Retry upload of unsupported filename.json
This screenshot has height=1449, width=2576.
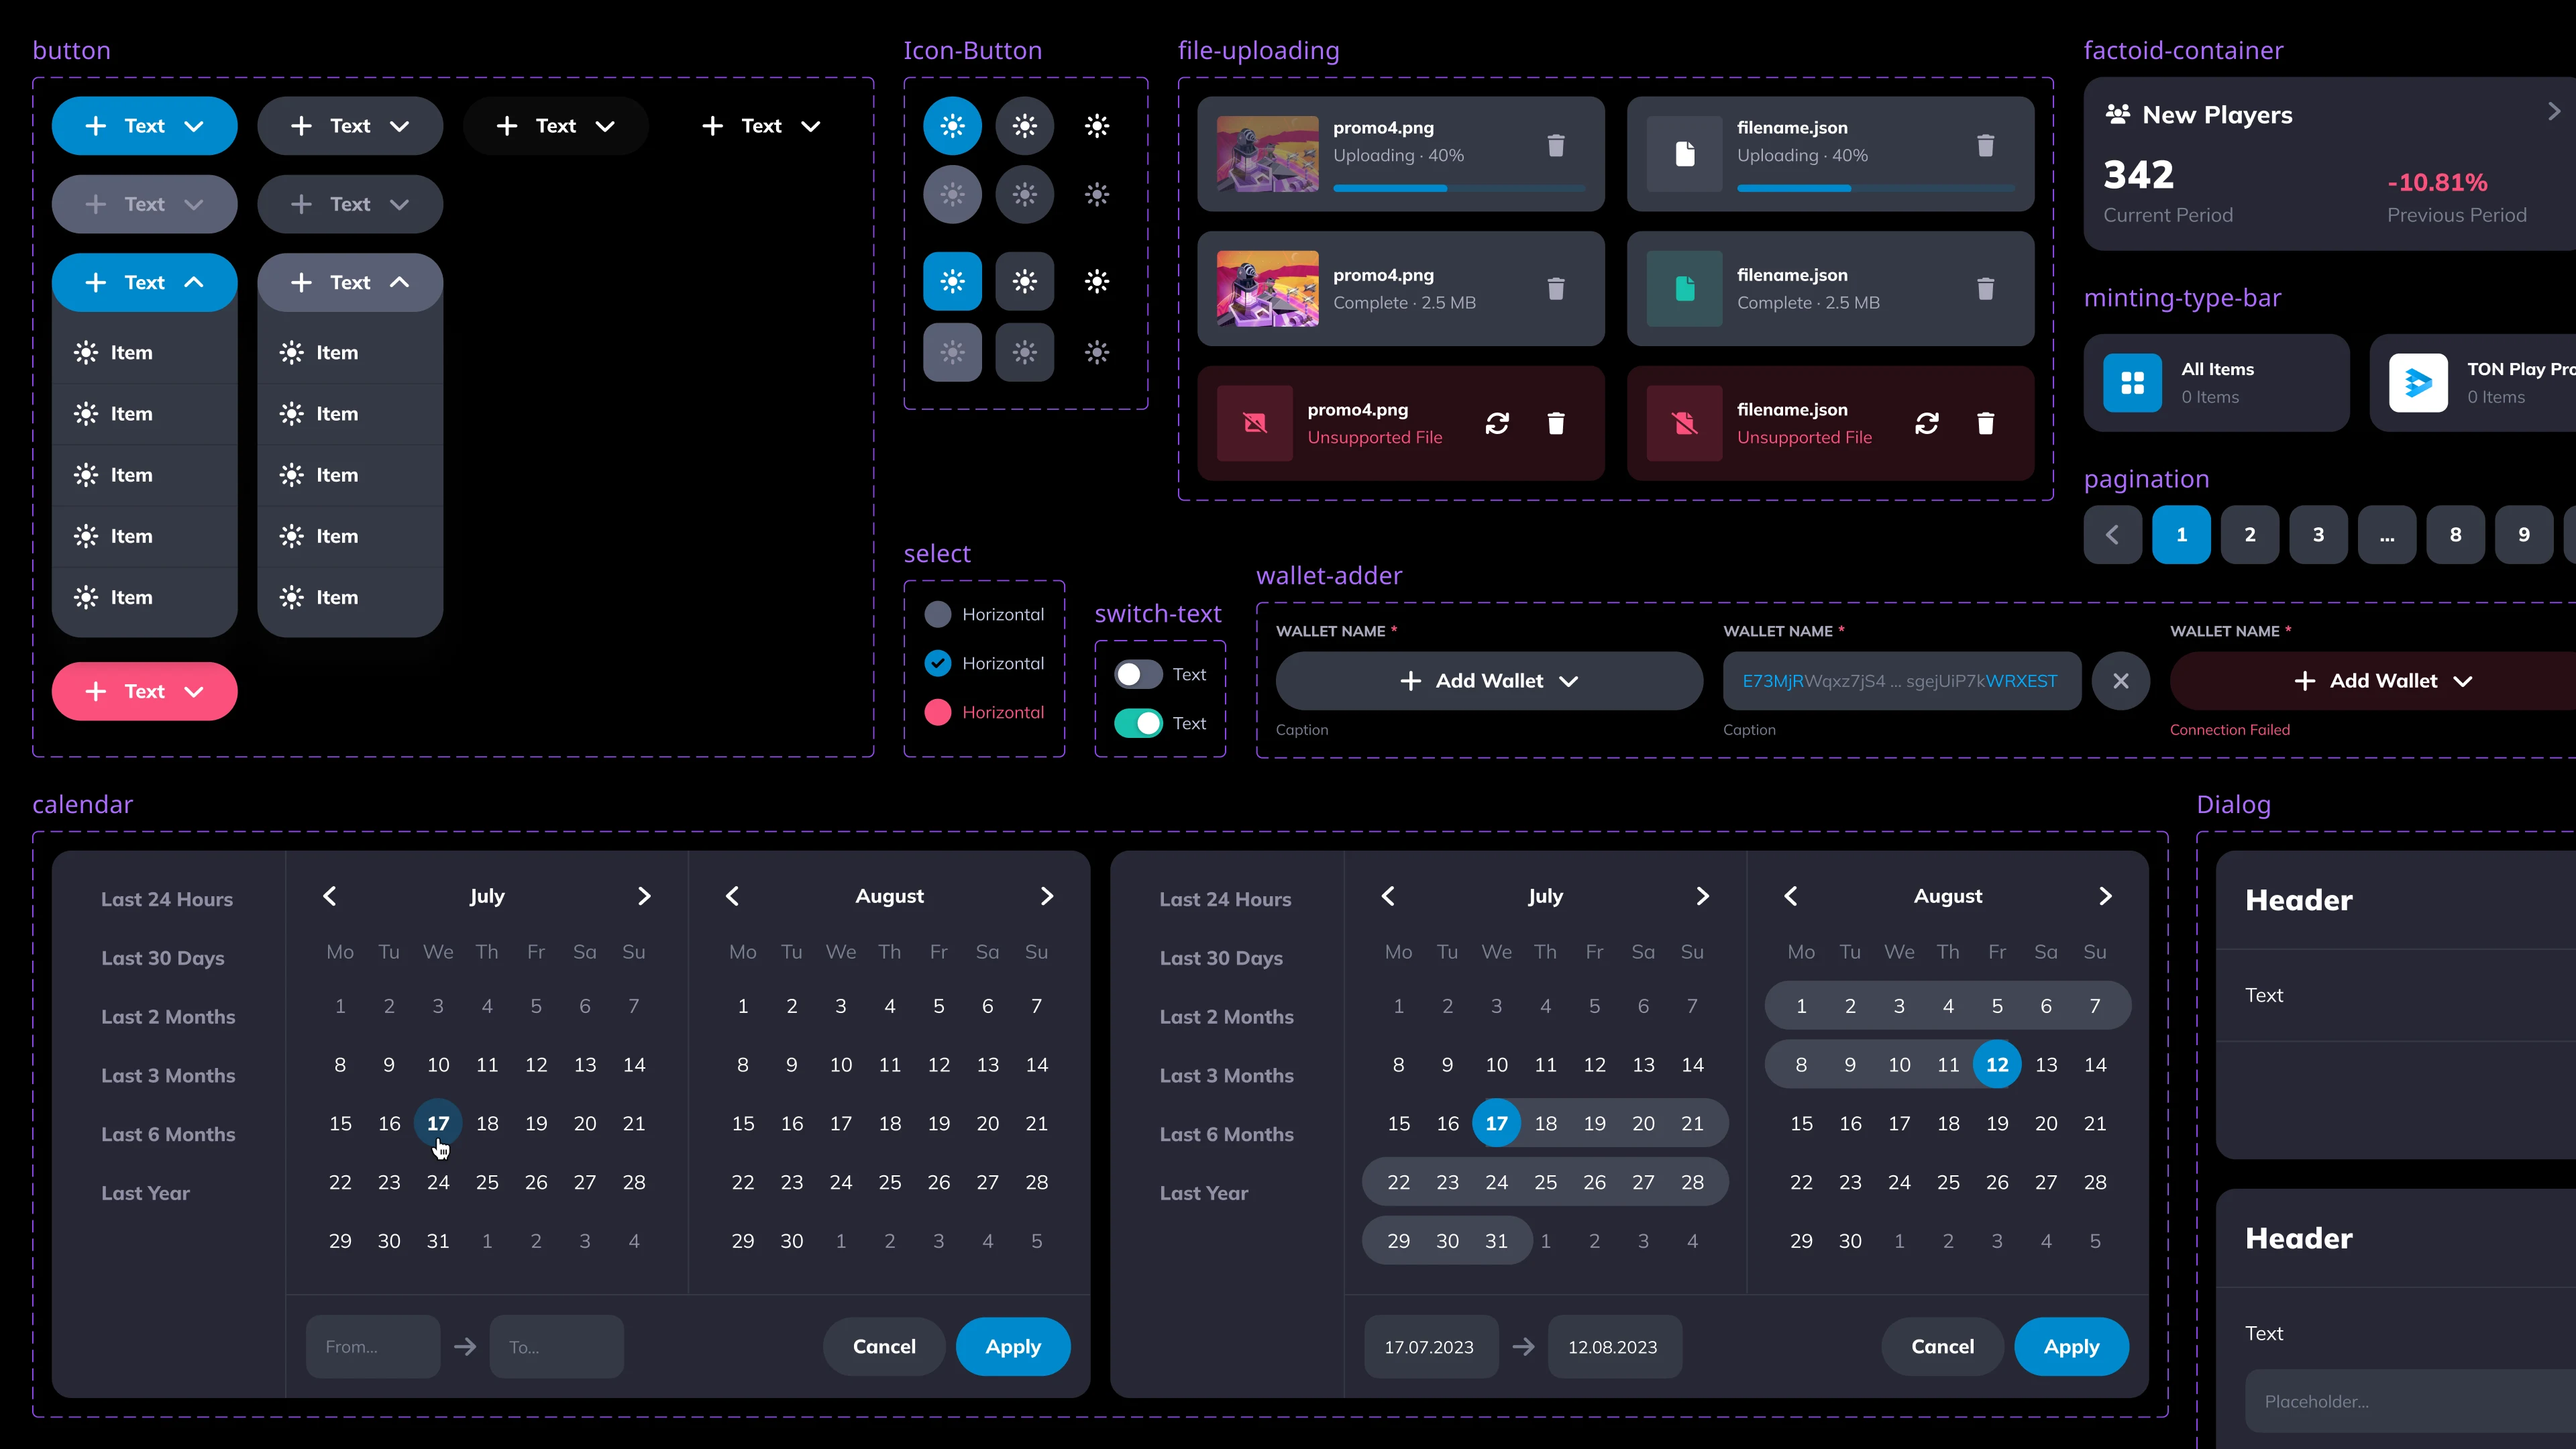pyautogui.click(x=1927, y=424)
